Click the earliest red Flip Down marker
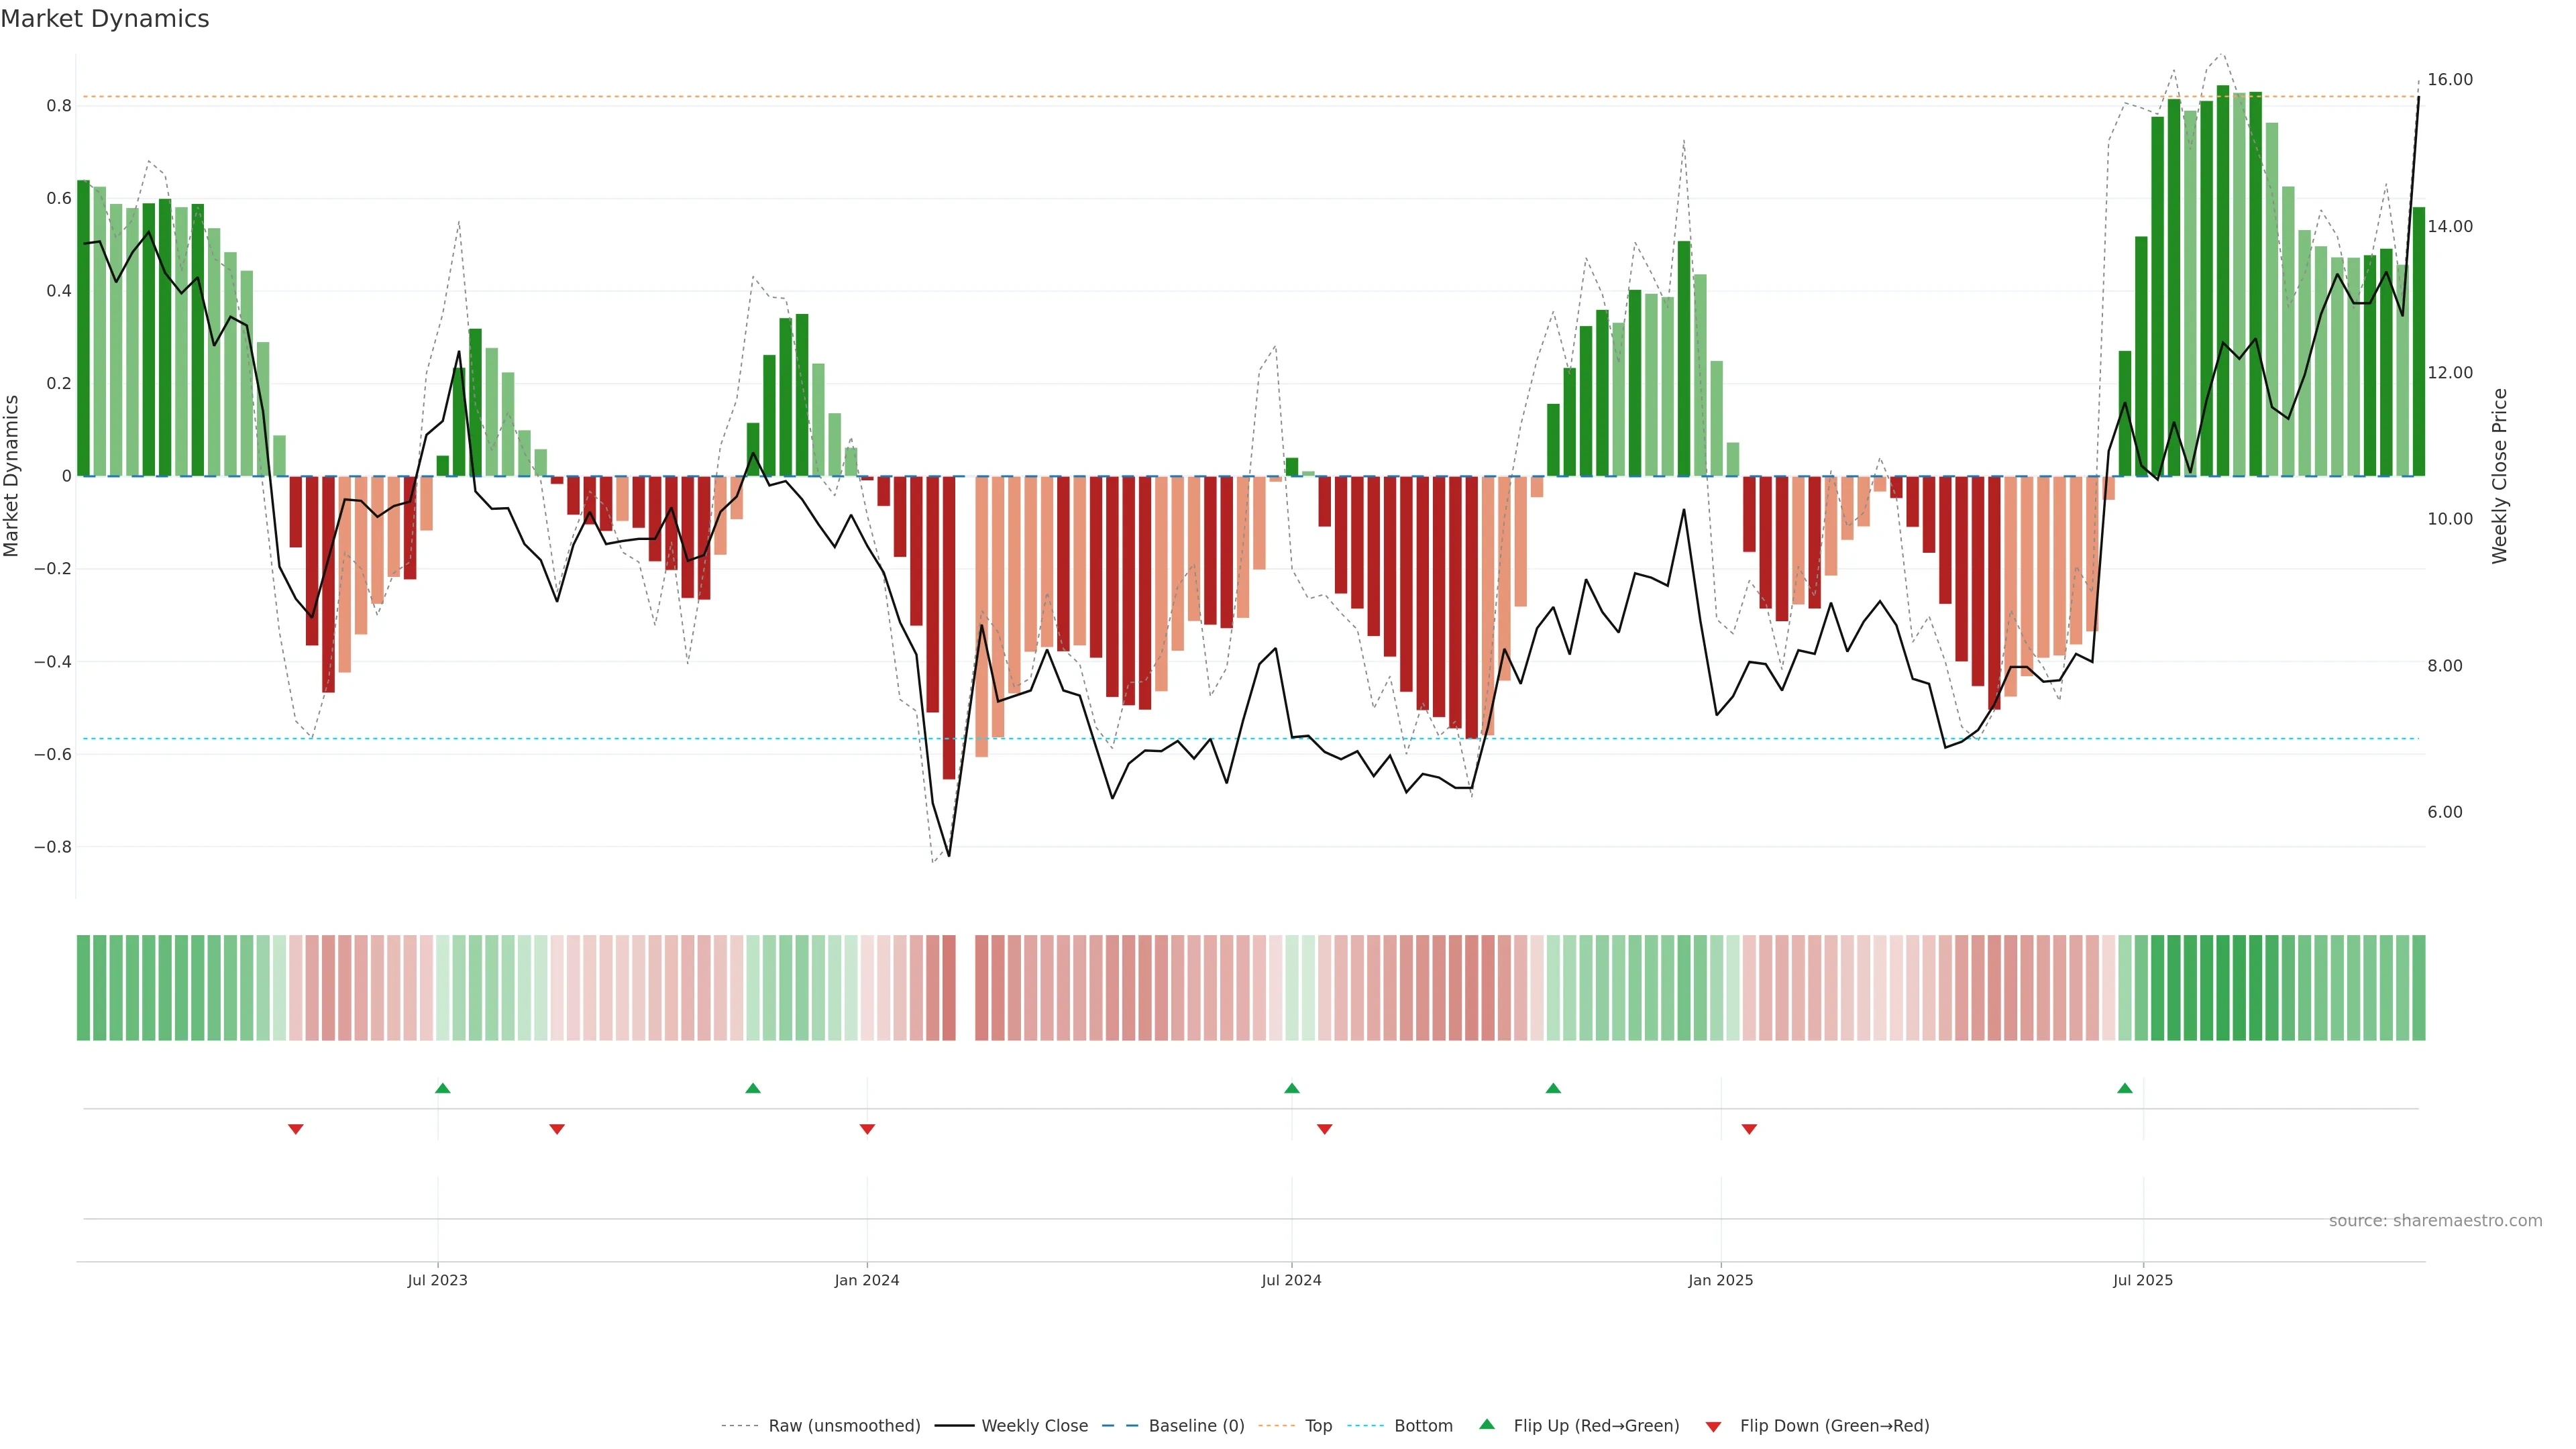Viewport: 2576px width, 1449px height. (296, 1129)
